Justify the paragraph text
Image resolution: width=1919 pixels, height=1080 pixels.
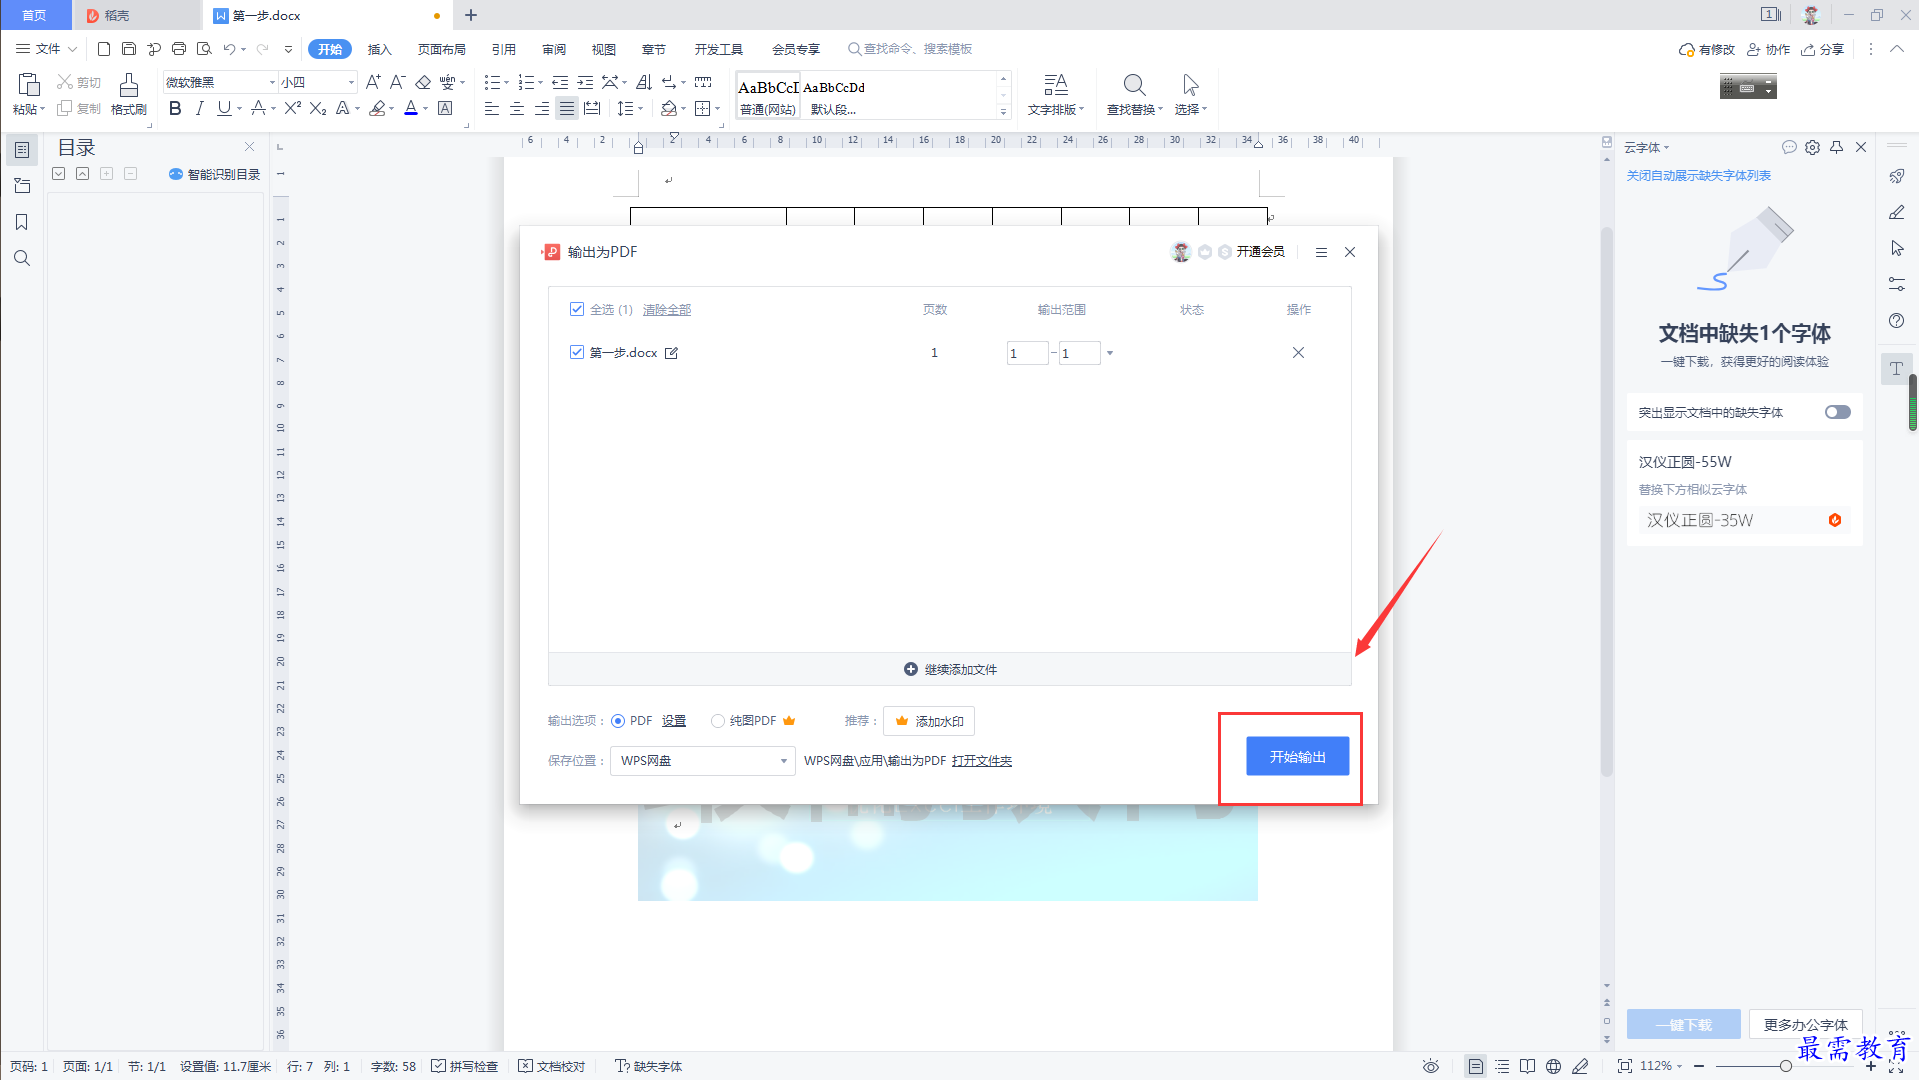(567, 109)
